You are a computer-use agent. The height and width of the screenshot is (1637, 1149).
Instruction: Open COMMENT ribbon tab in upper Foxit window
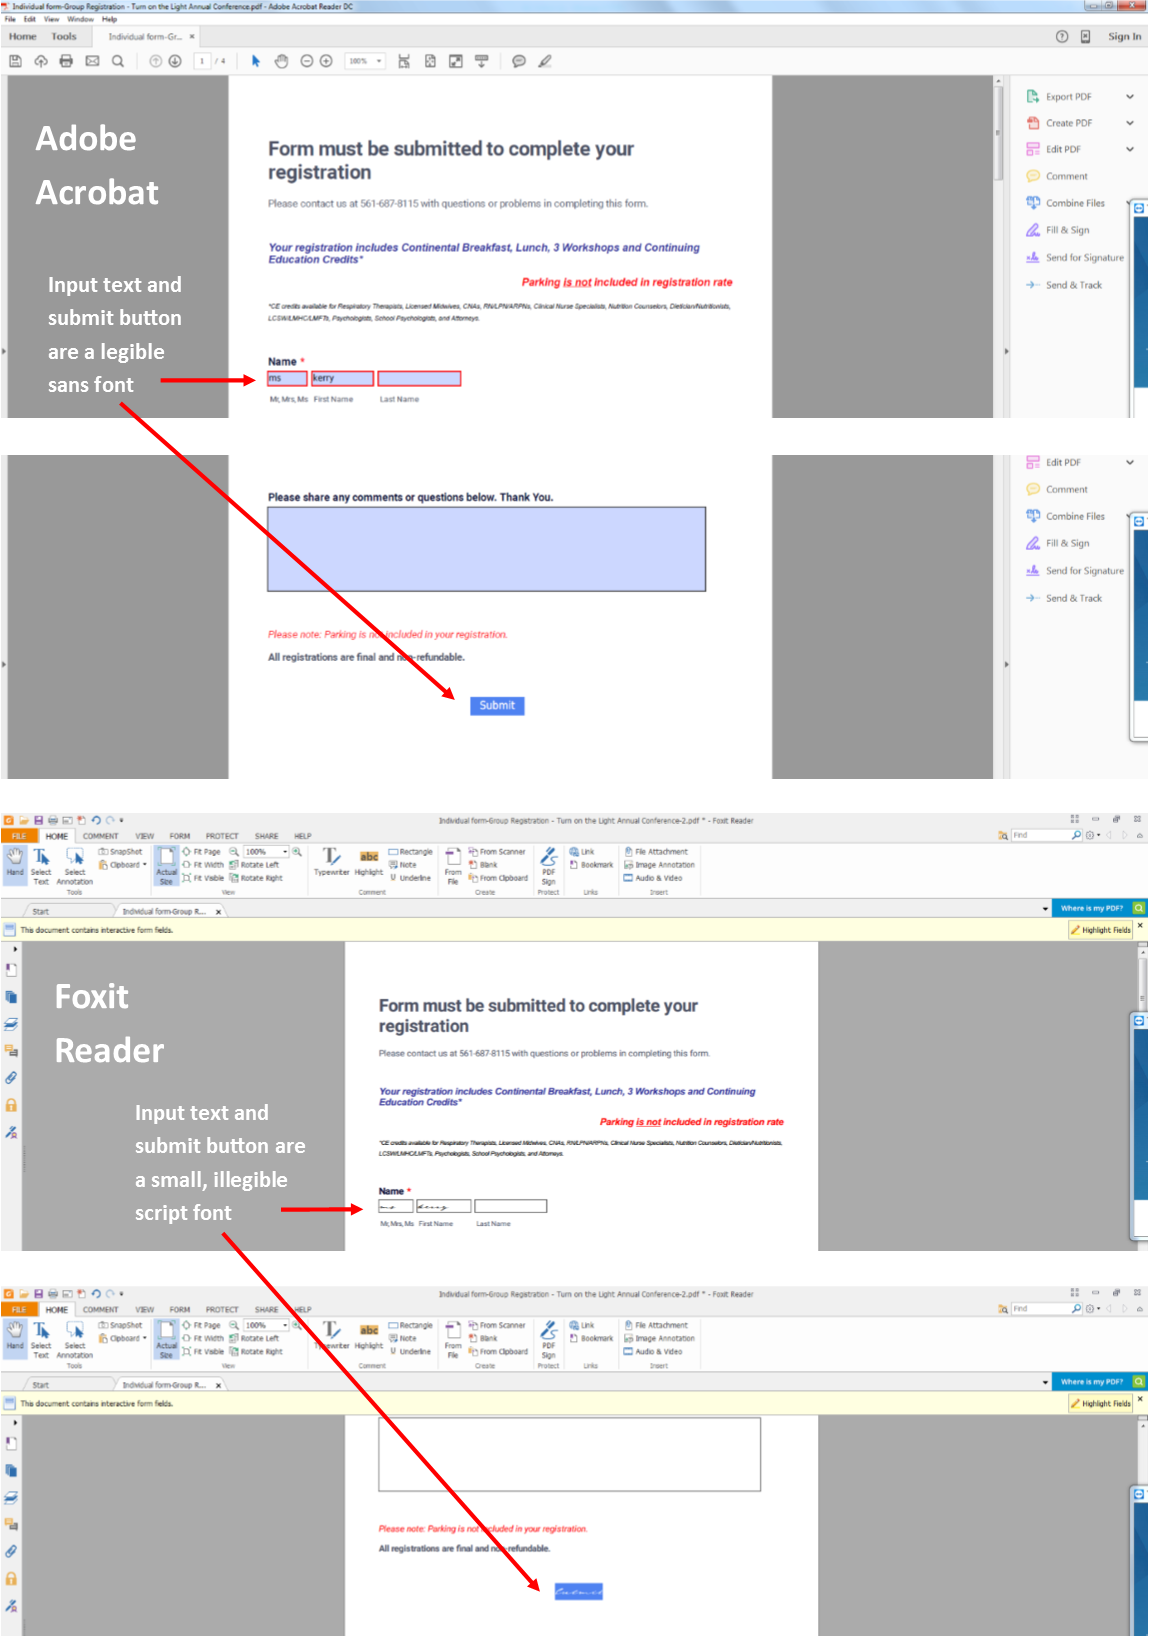click(x=100, y=836)
